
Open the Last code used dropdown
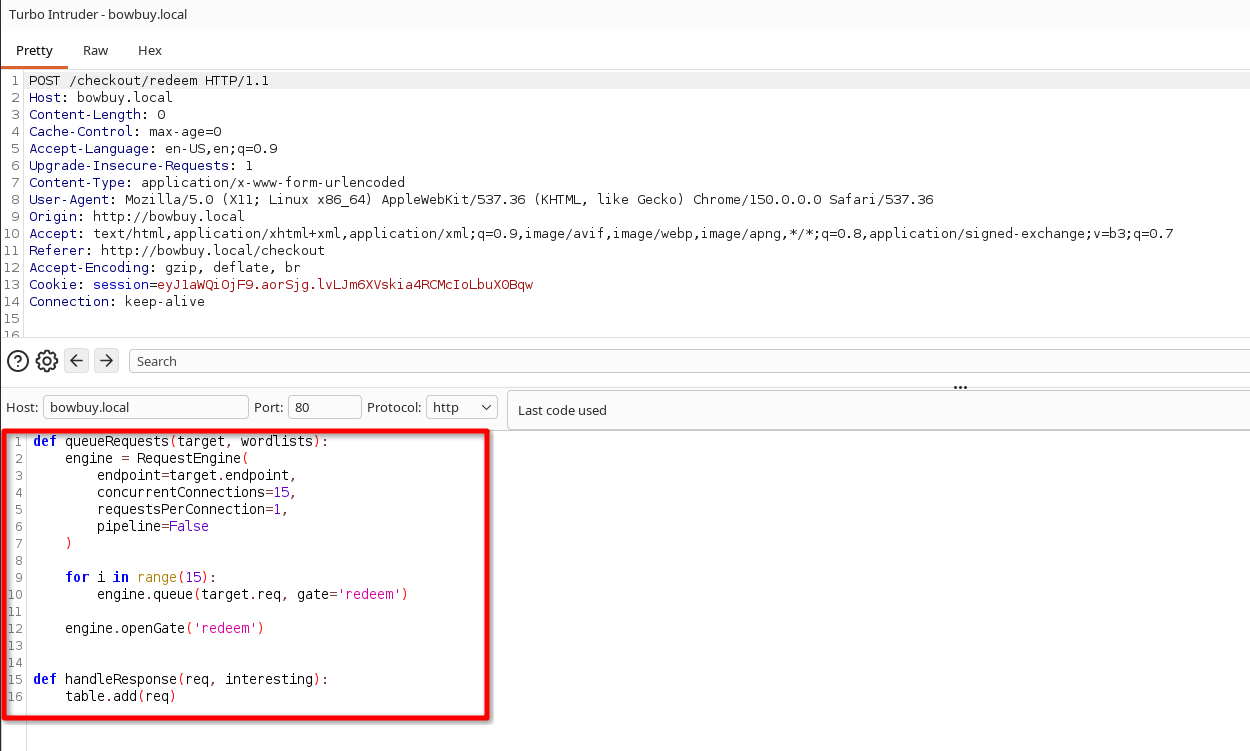click(x=878, y=410)
